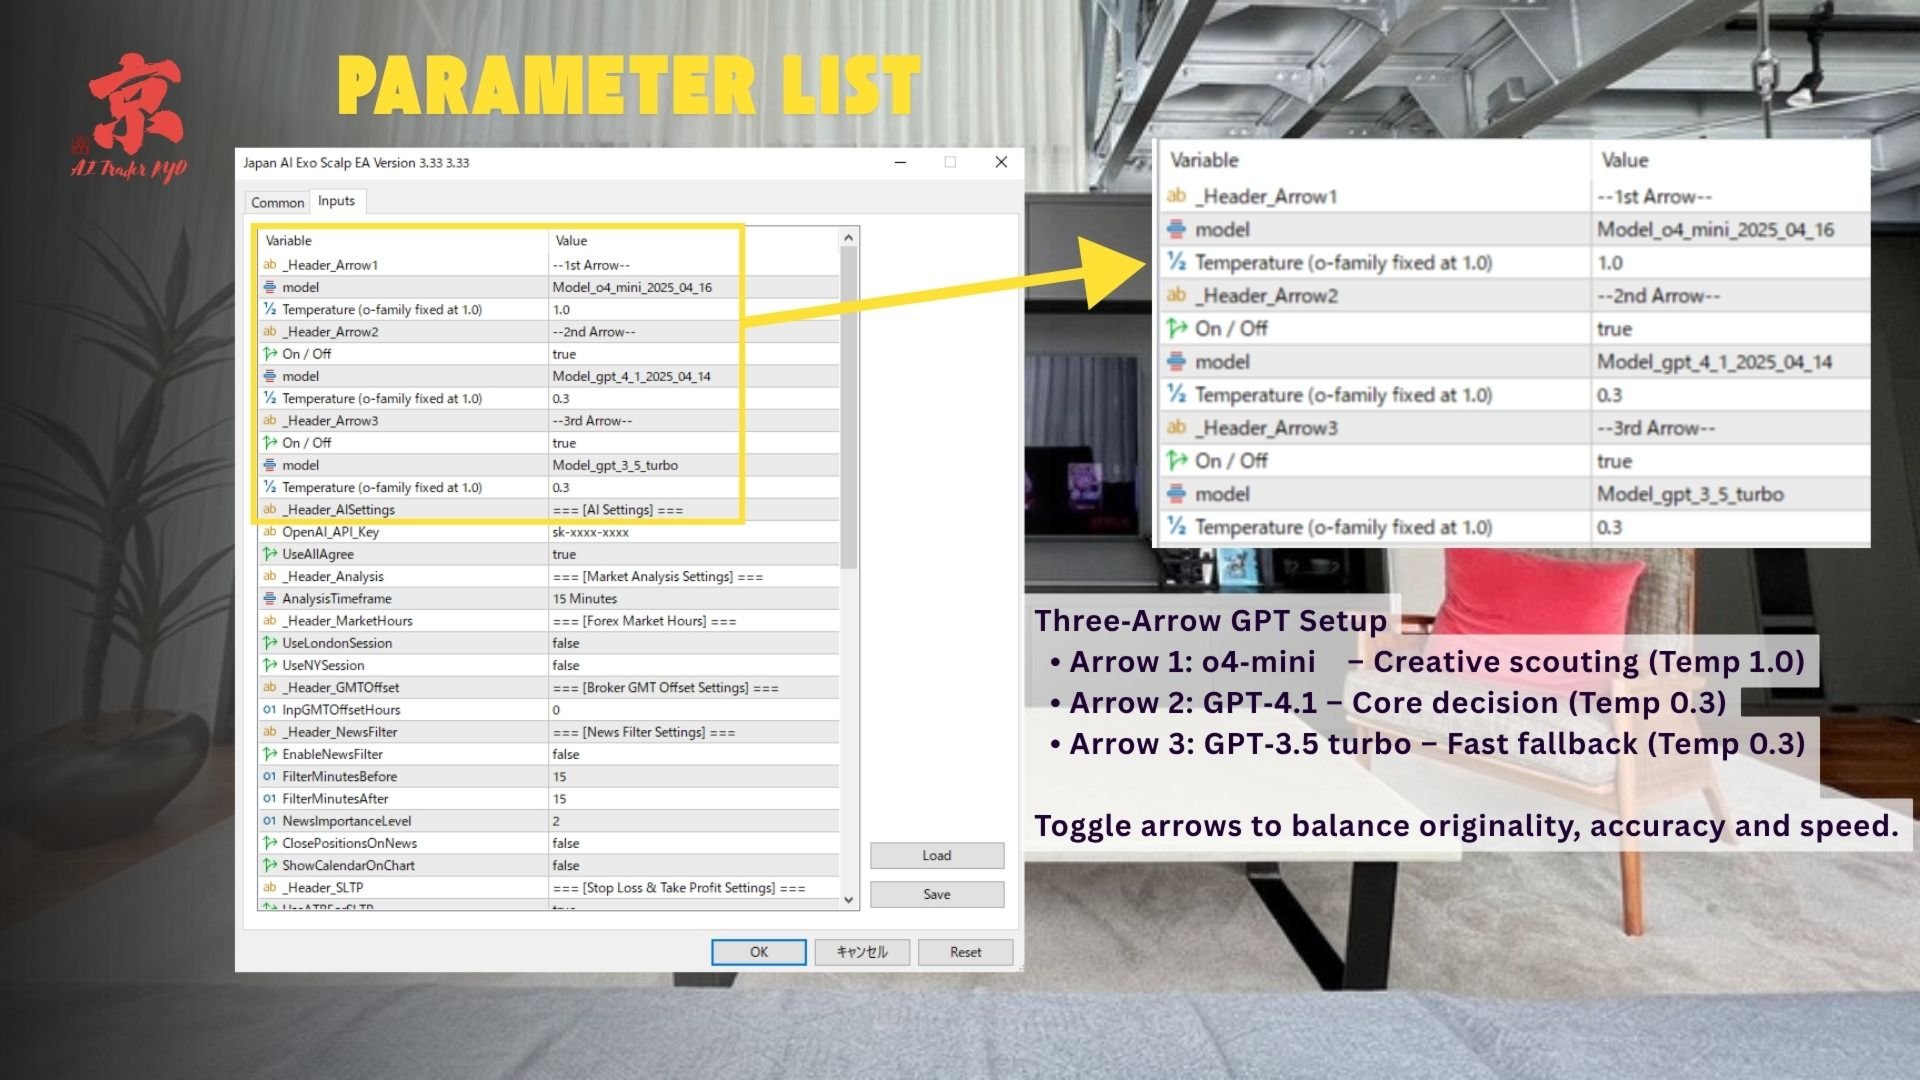
Task: Open the AnalysisTimeframe 15 Minutes dropdown
Action: (x=694, y=598)
